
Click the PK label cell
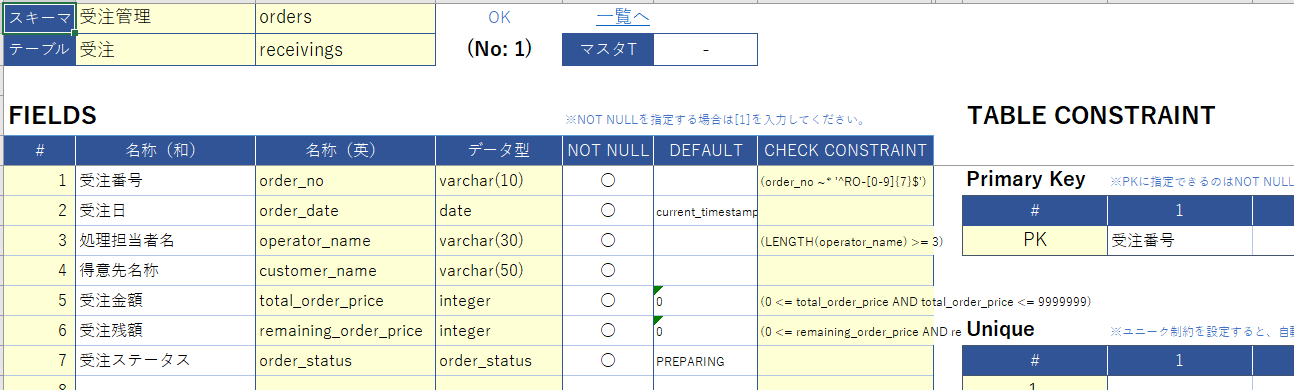[x=1035, y=241]
